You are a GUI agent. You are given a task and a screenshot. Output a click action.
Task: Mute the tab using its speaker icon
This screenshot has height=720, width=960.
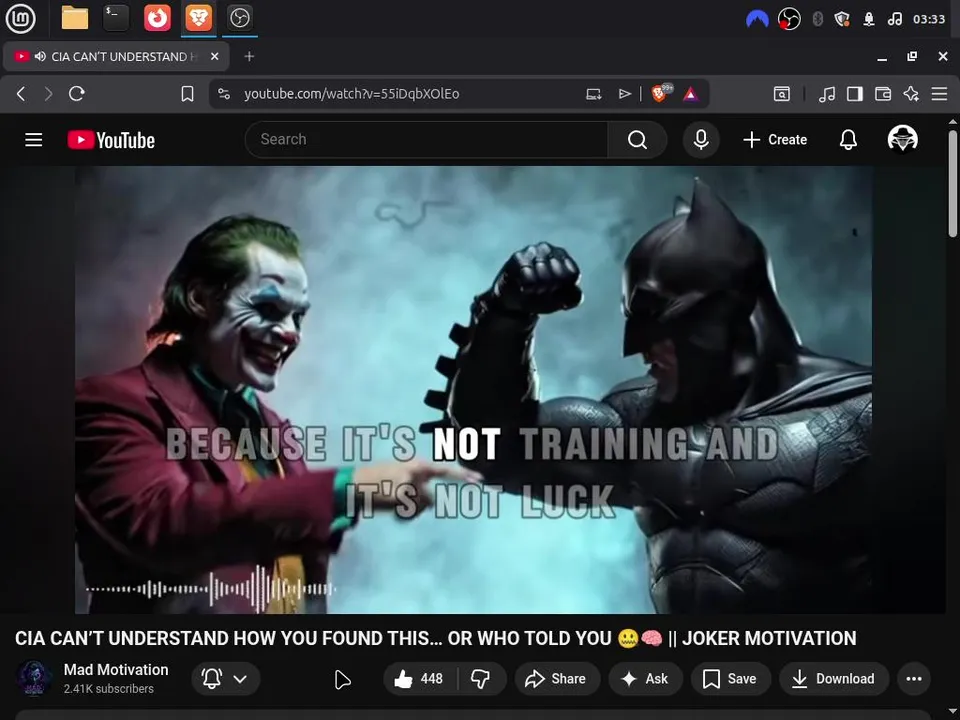click(40, 56)
